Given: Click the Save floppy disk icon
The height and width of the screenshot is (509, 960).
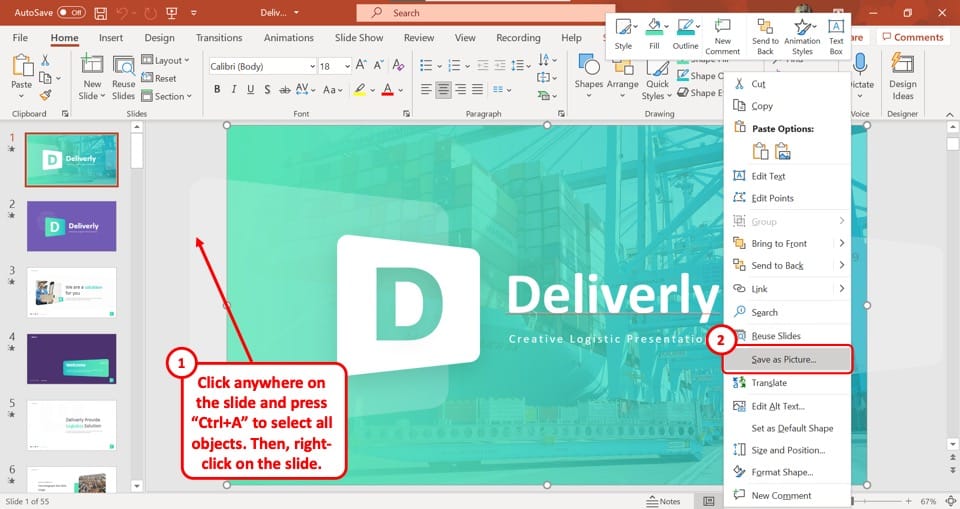Looking at the screenshot, I should [101, 12].
